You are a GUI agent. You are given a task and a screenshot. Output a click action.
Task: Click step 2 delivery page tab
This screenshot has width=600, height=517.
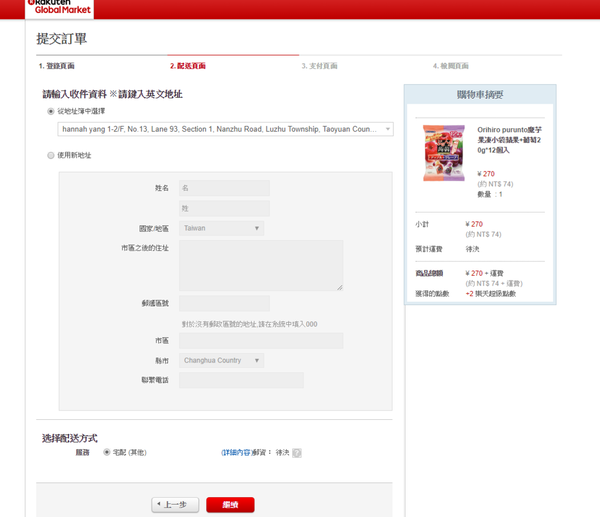[x=188, y=66]
